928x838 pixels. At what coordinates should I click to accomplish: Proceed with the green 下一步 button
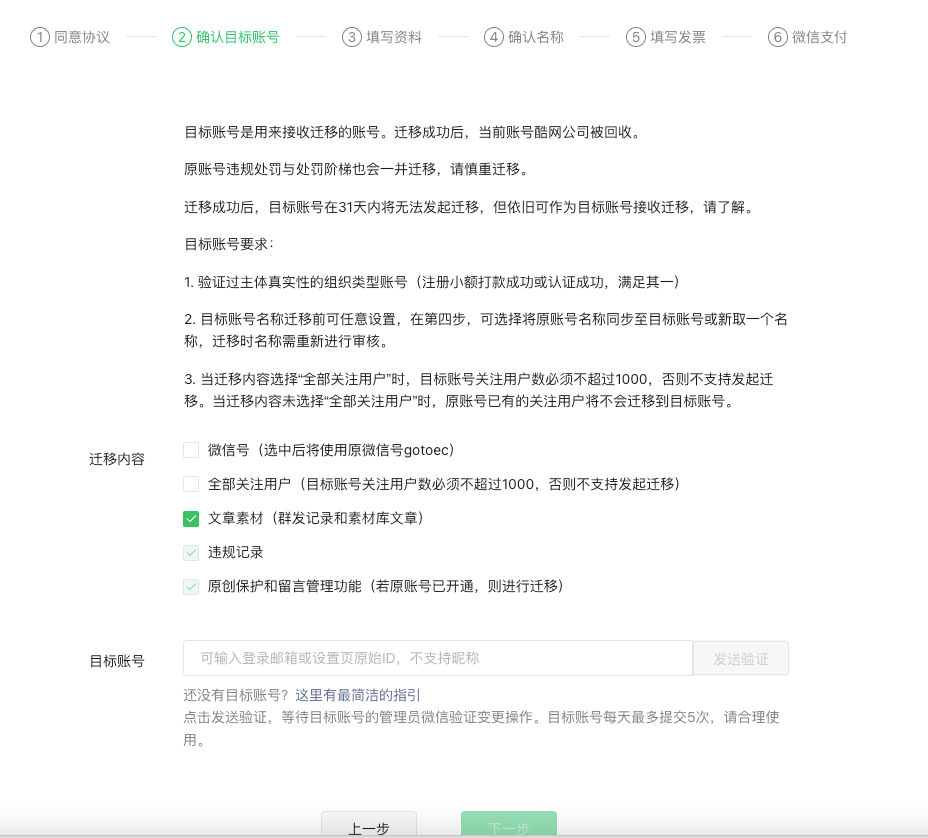[509, 825]
